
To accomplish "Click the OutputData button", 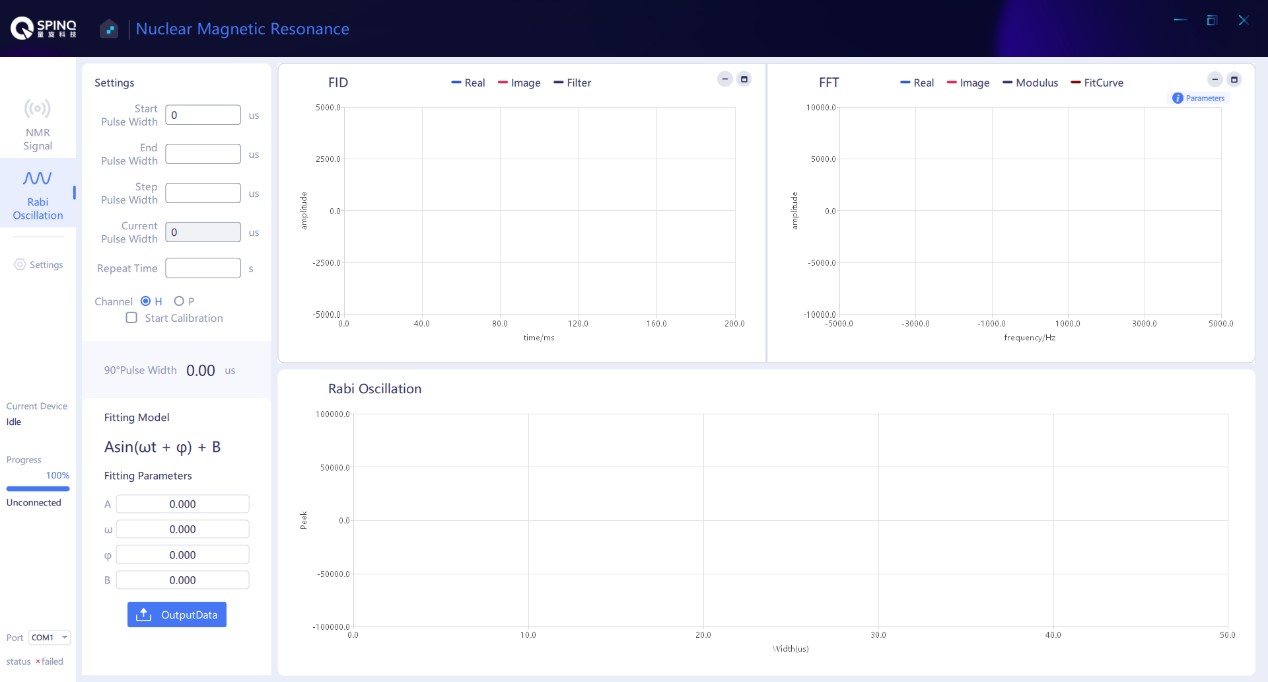I will [x=177, y=614].
